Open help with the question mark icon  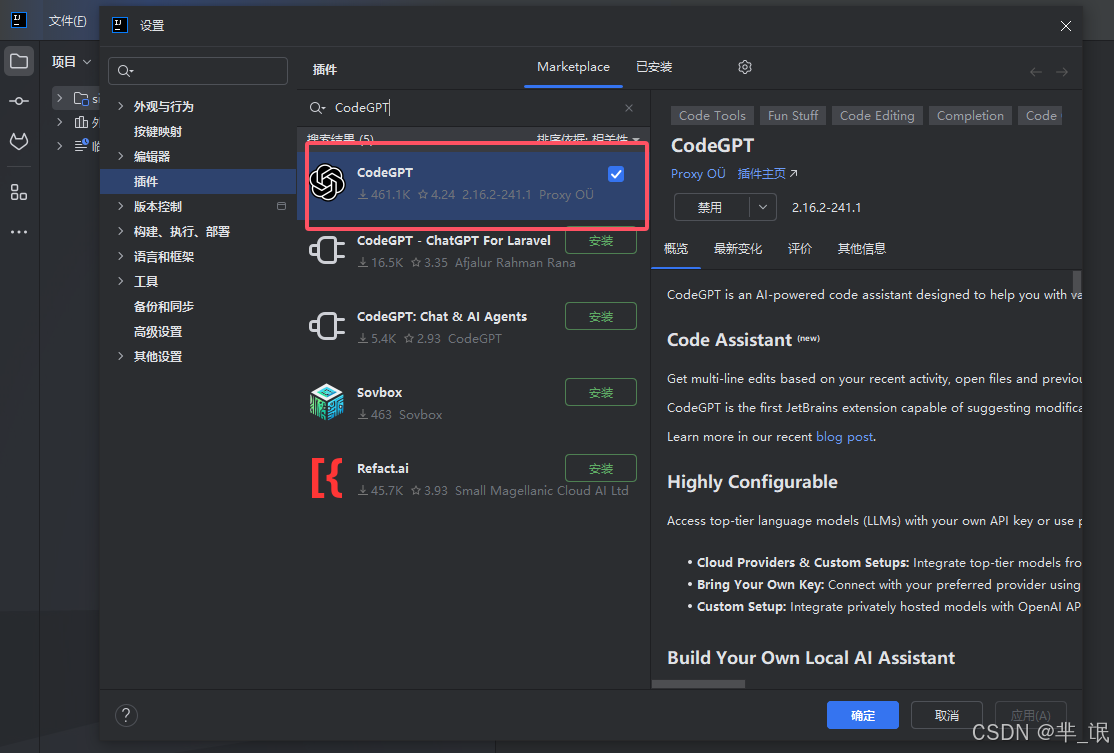126,715
